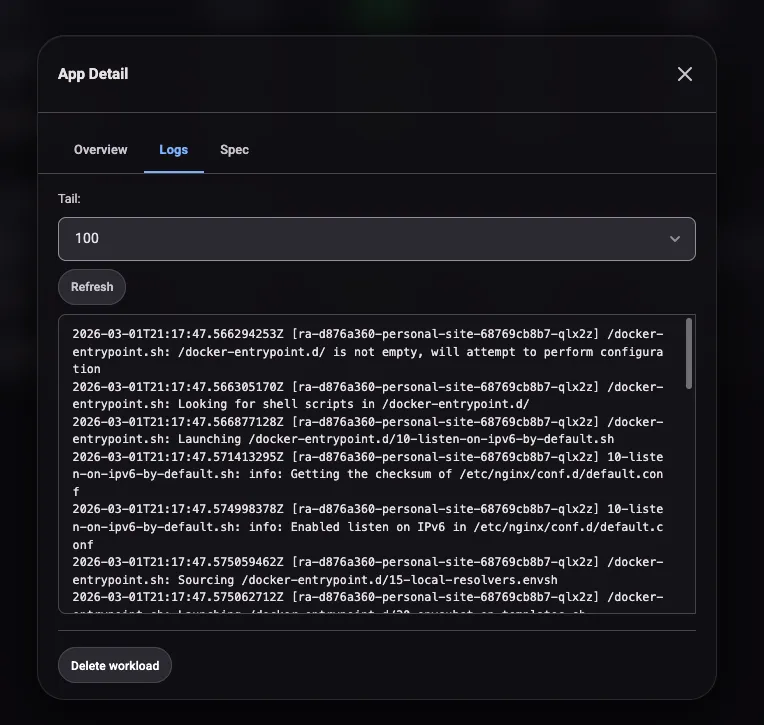Switch to the Overview tab

(x=101, y=150)
